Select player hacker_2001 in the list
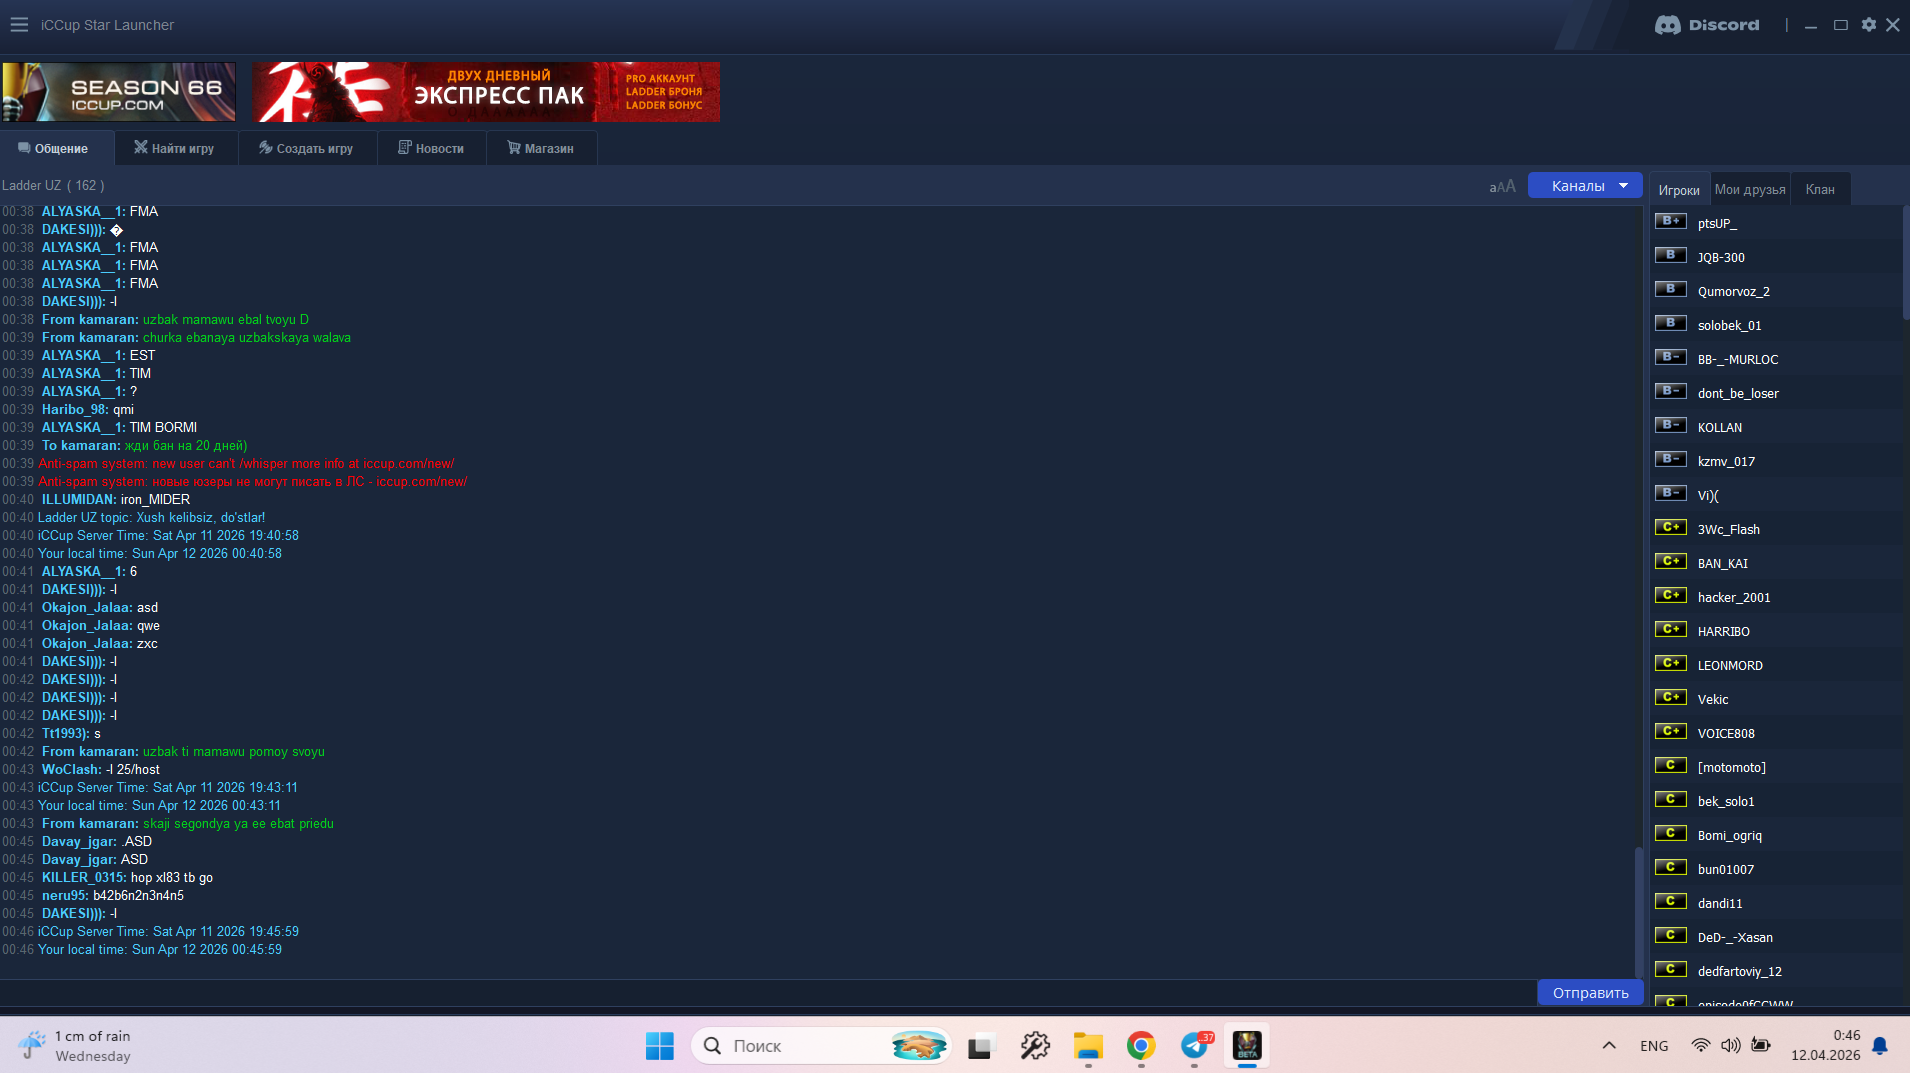Screen dimensions: 1910x1073 1734,598
